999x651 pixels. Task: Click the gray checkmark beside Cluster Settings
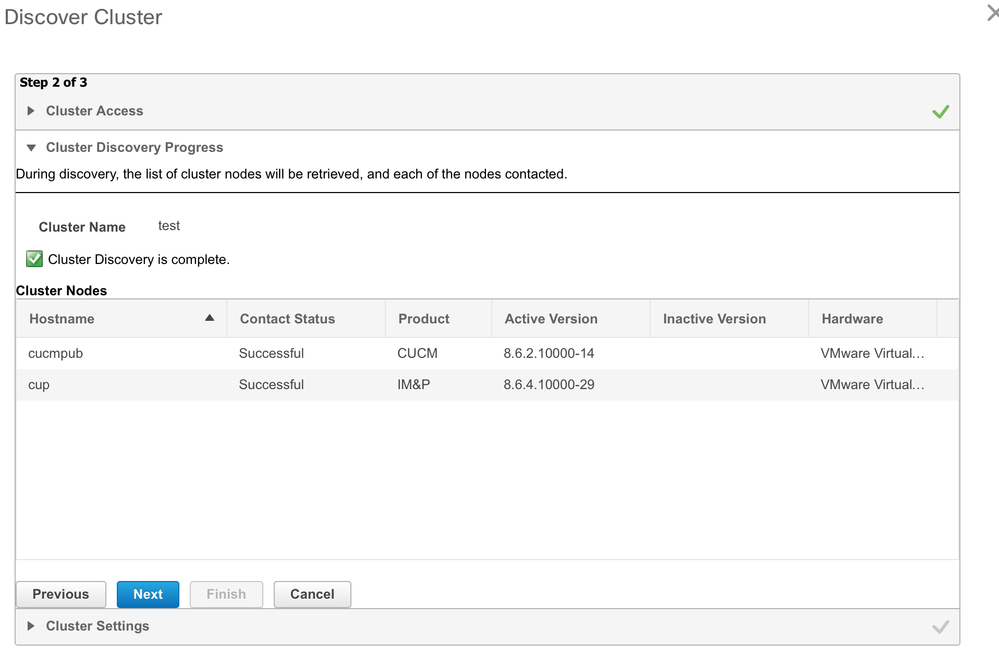940,627
